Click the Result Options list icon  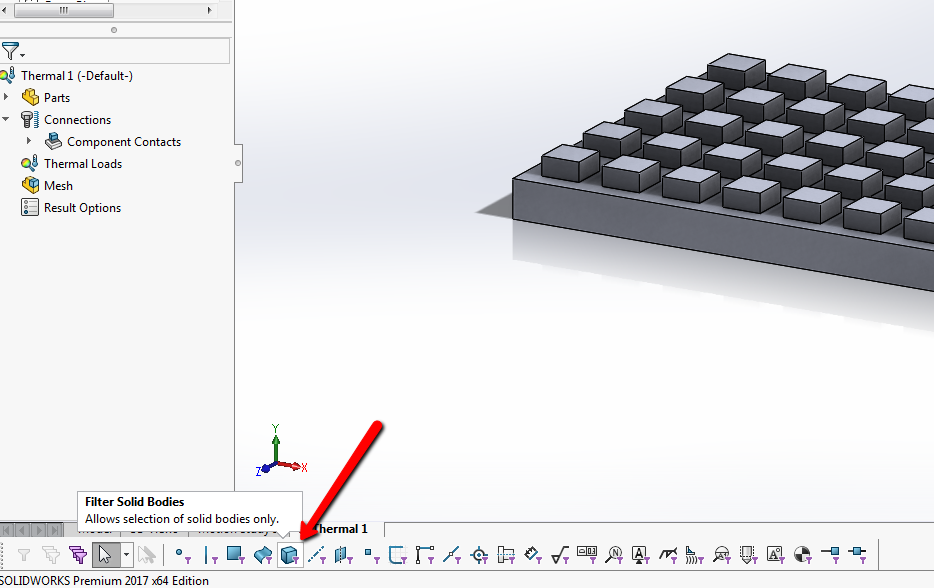pos(30,207)
